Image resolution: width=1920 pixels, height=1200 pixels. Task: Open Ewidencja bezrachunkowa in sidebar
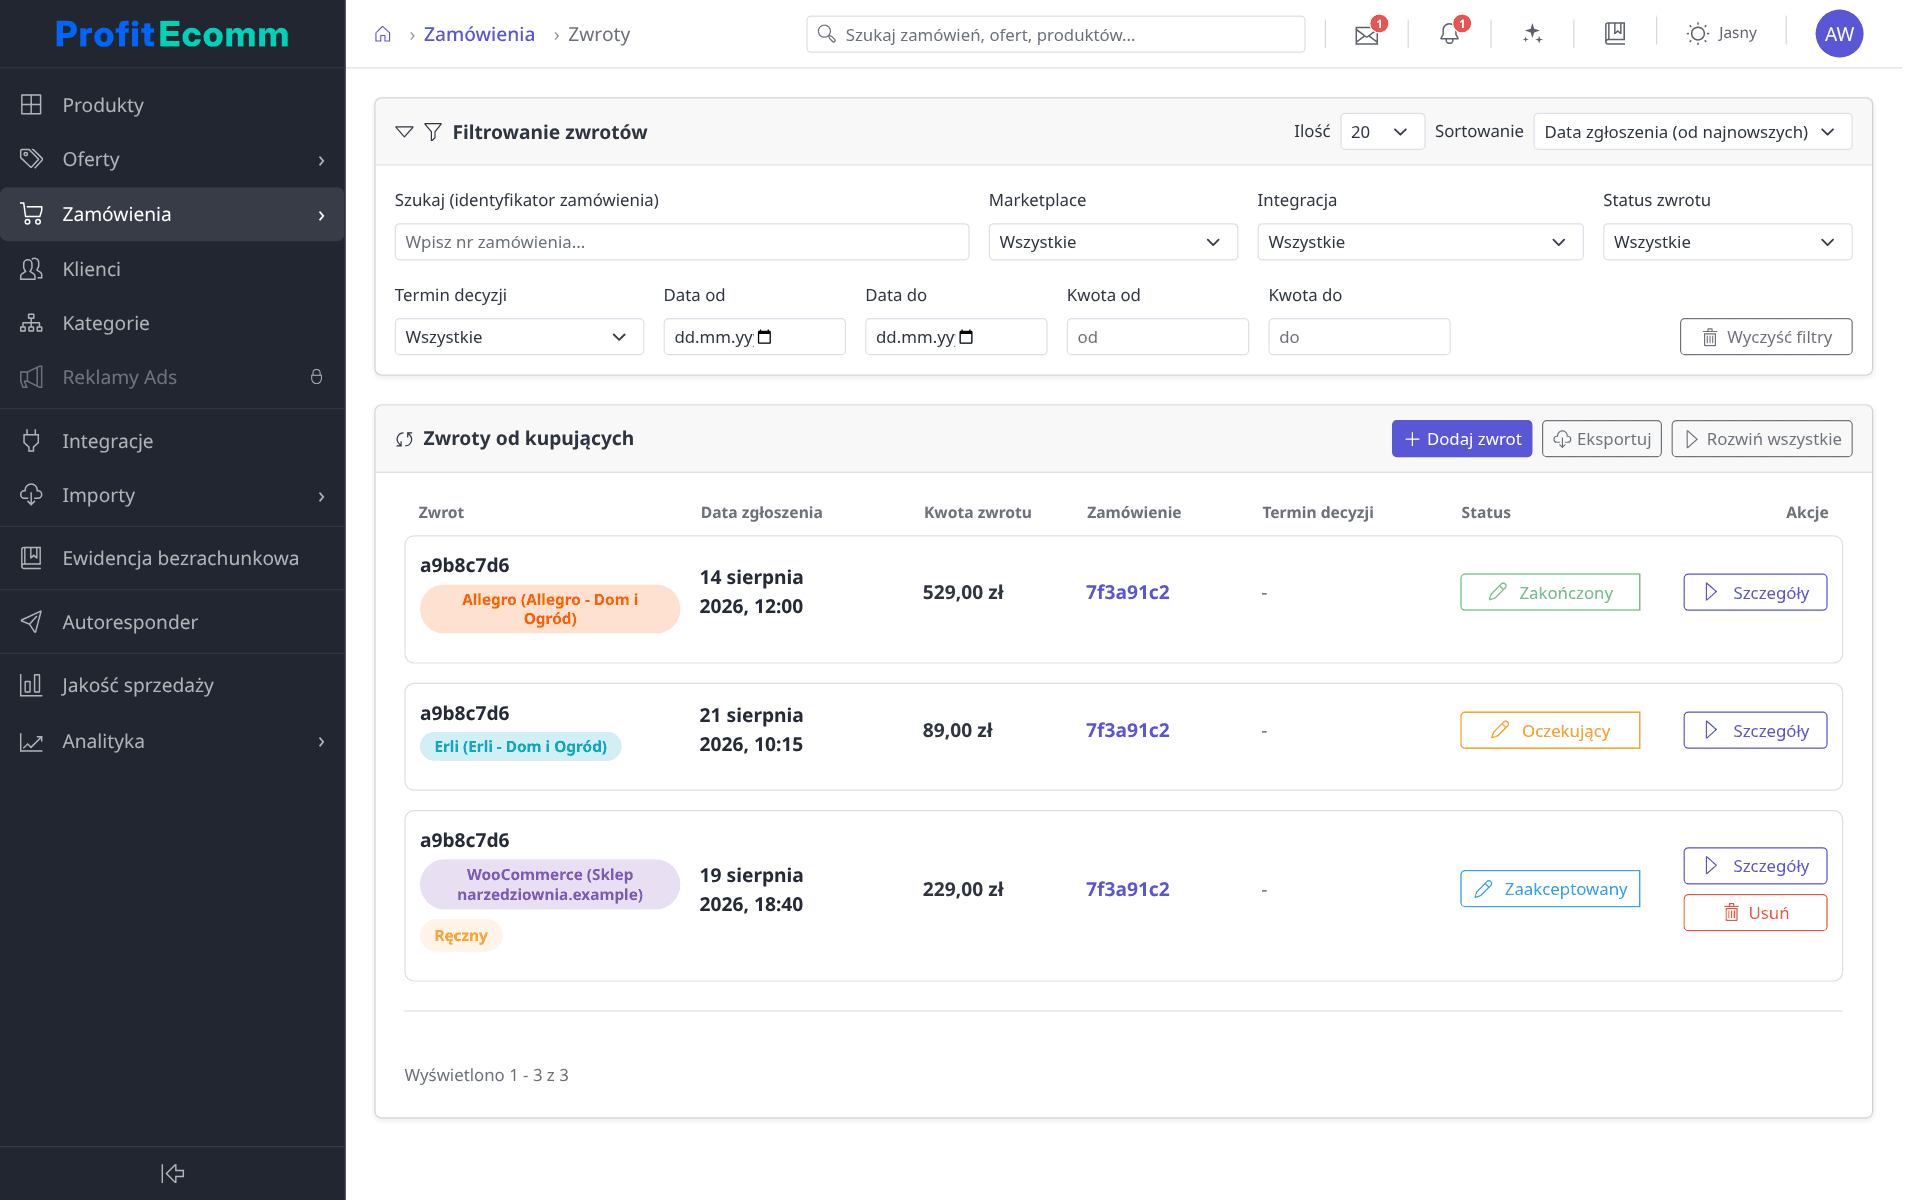pos(172,558)
